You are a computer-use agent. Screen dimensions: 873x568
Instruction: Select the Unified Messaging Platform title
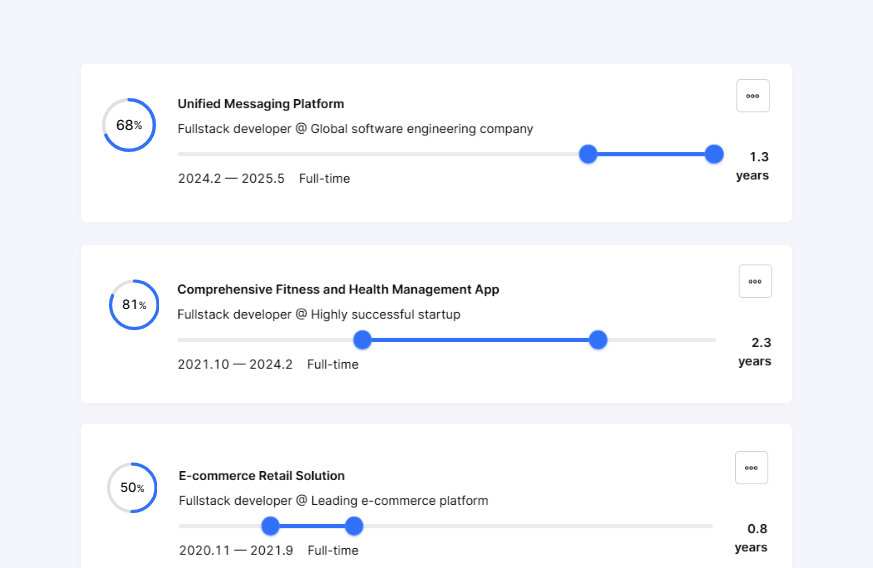point(261,104)
